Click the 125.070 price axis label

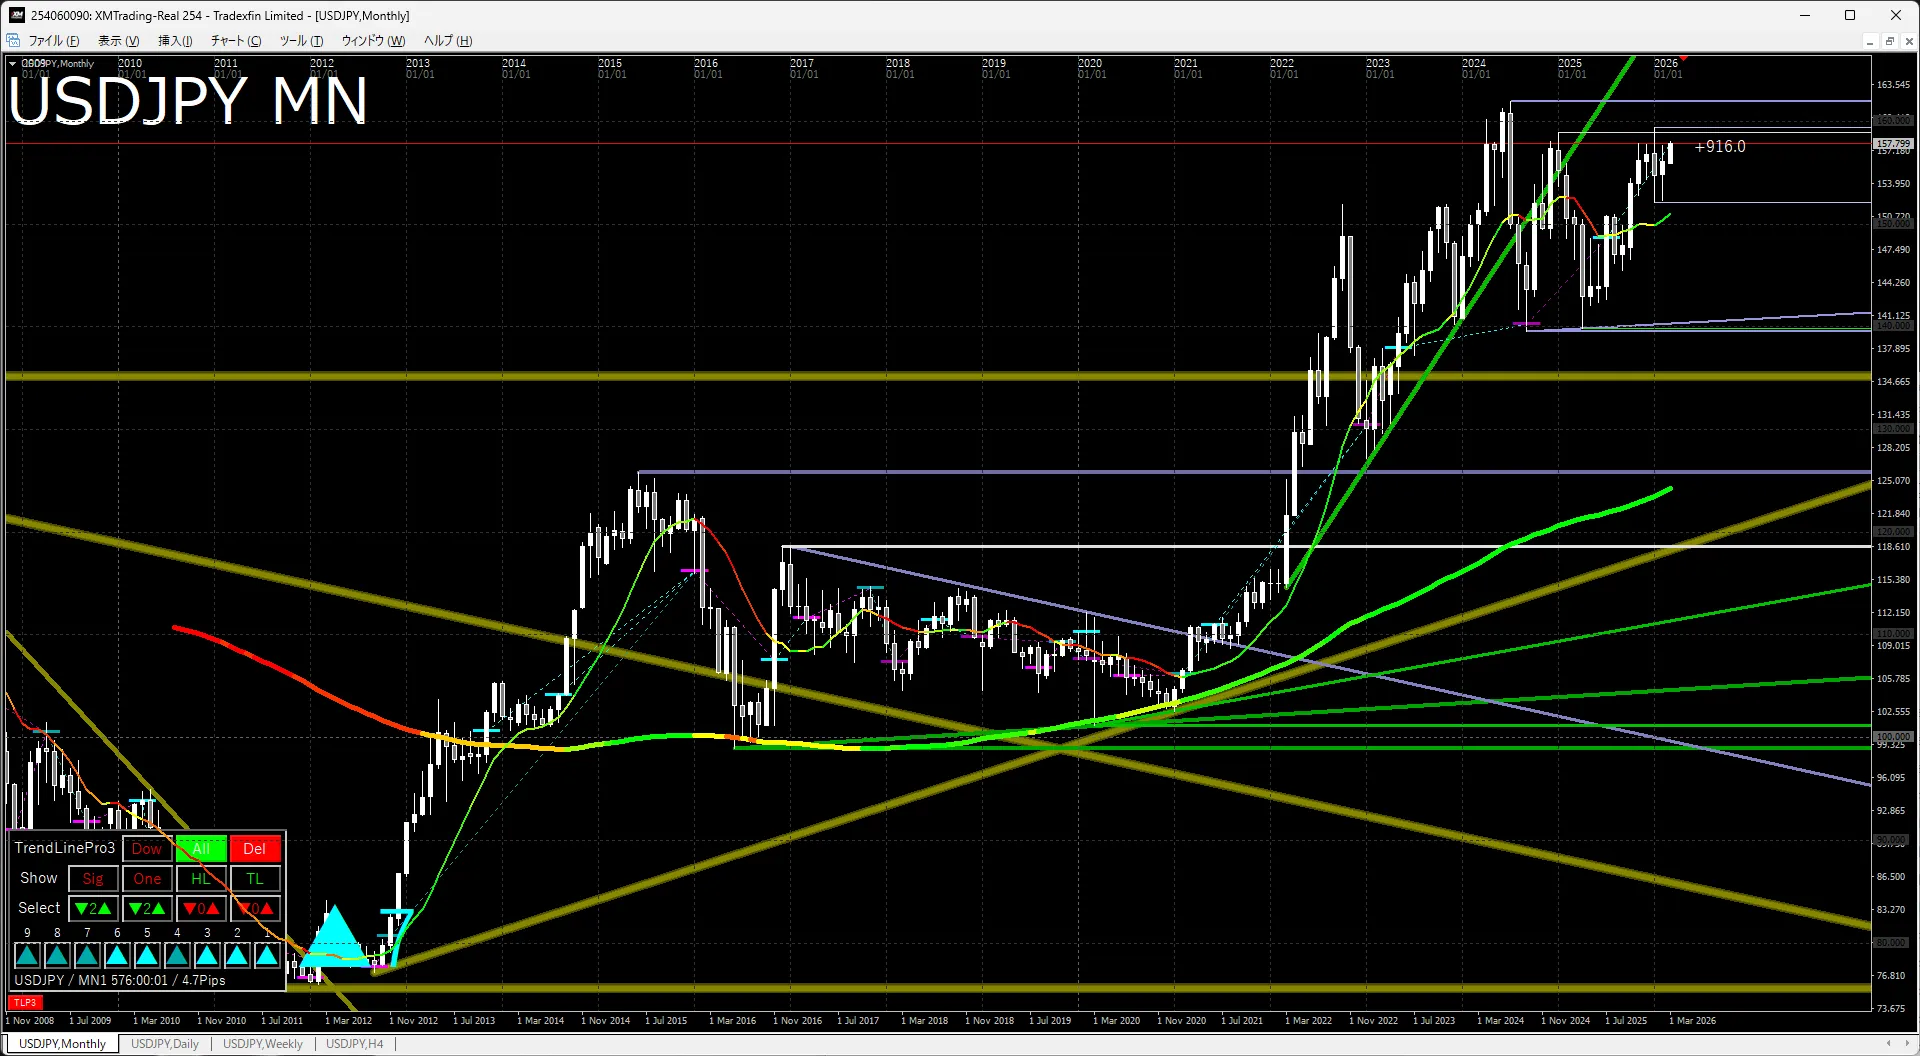[x=1893, y=481]
